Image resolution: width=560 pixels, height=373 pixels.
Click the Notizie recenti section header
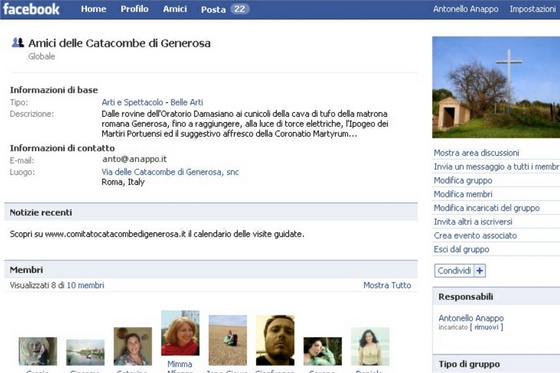tap(211, 212)
